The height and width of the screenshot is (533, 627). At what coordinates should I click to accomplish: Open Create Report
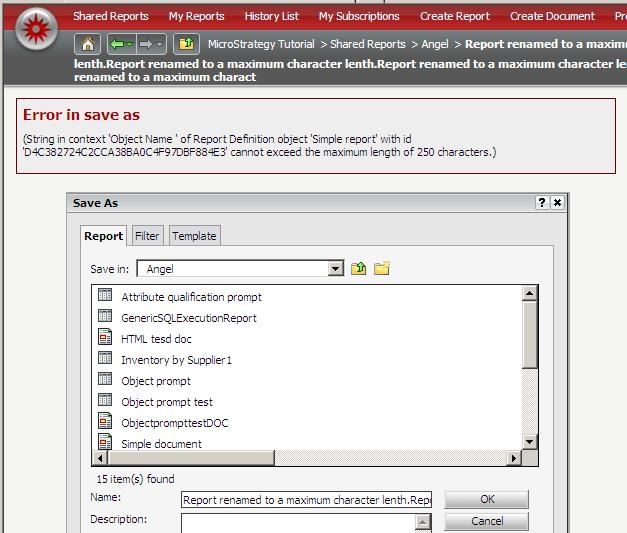pos(455,16)
